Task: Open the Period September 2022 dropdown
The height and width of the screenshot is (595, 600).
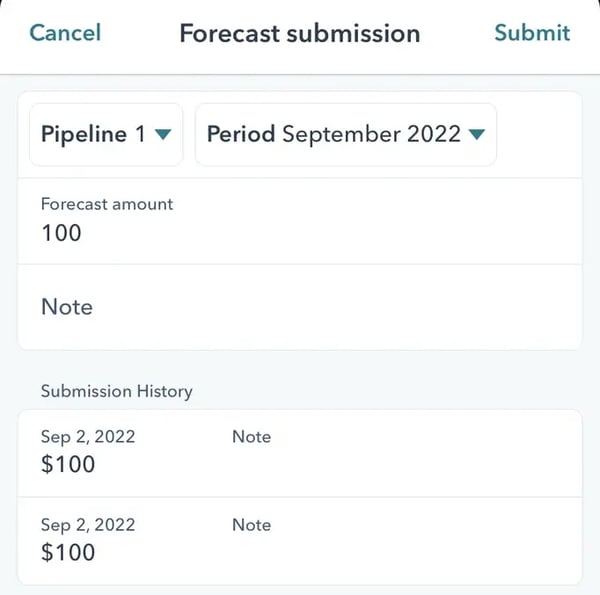Action: point(345,134)
